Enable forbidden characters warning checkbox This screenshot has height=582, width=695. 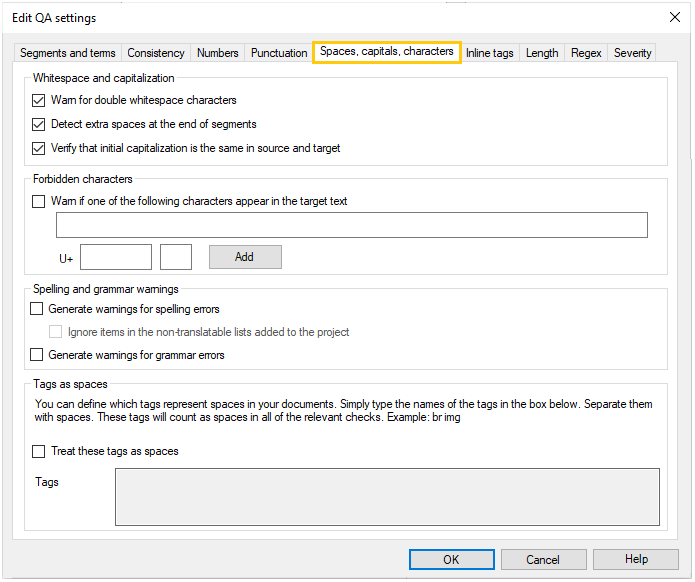39,202
